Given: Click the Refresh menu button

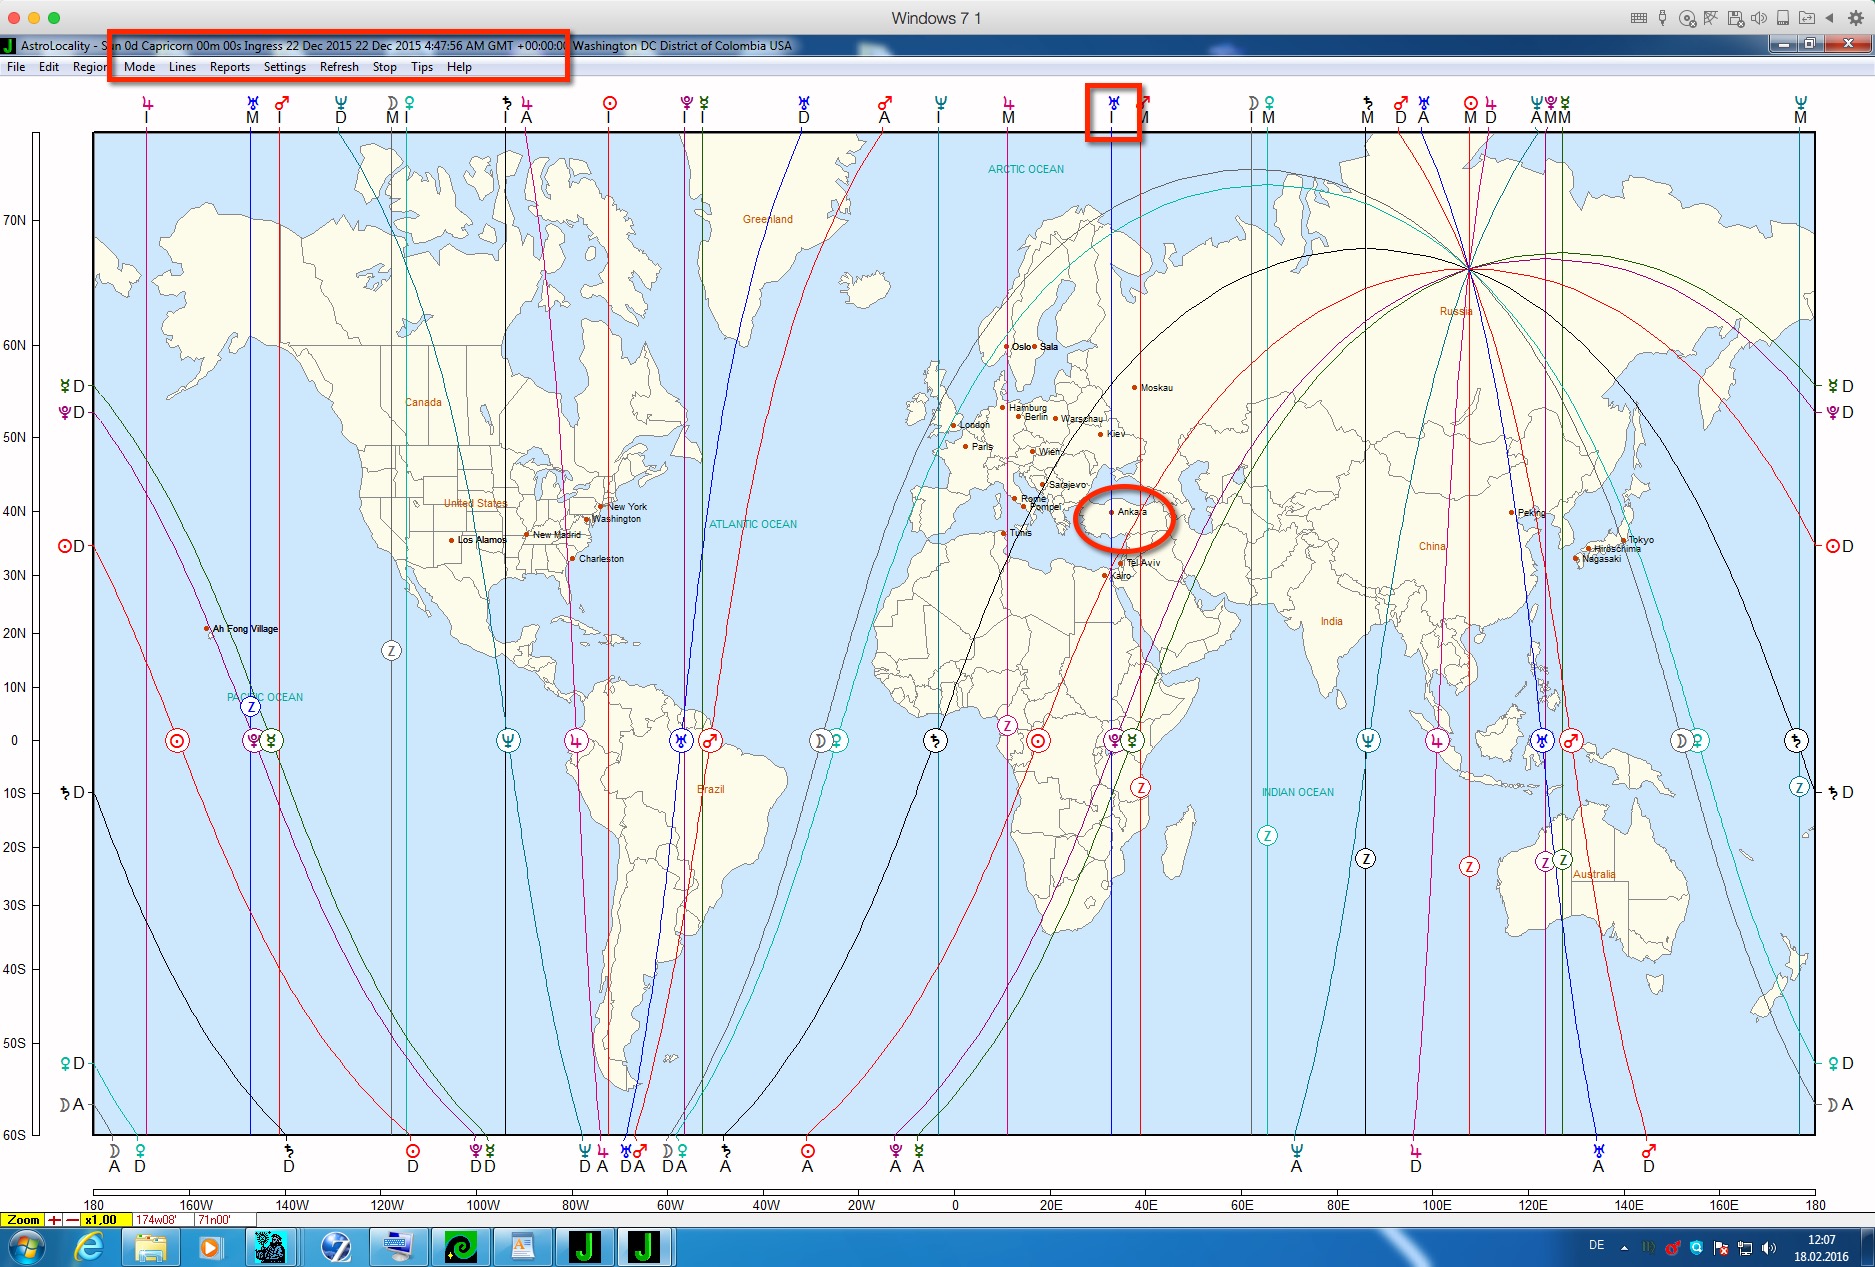Looking at the screenshot, I should pos(339,67).
